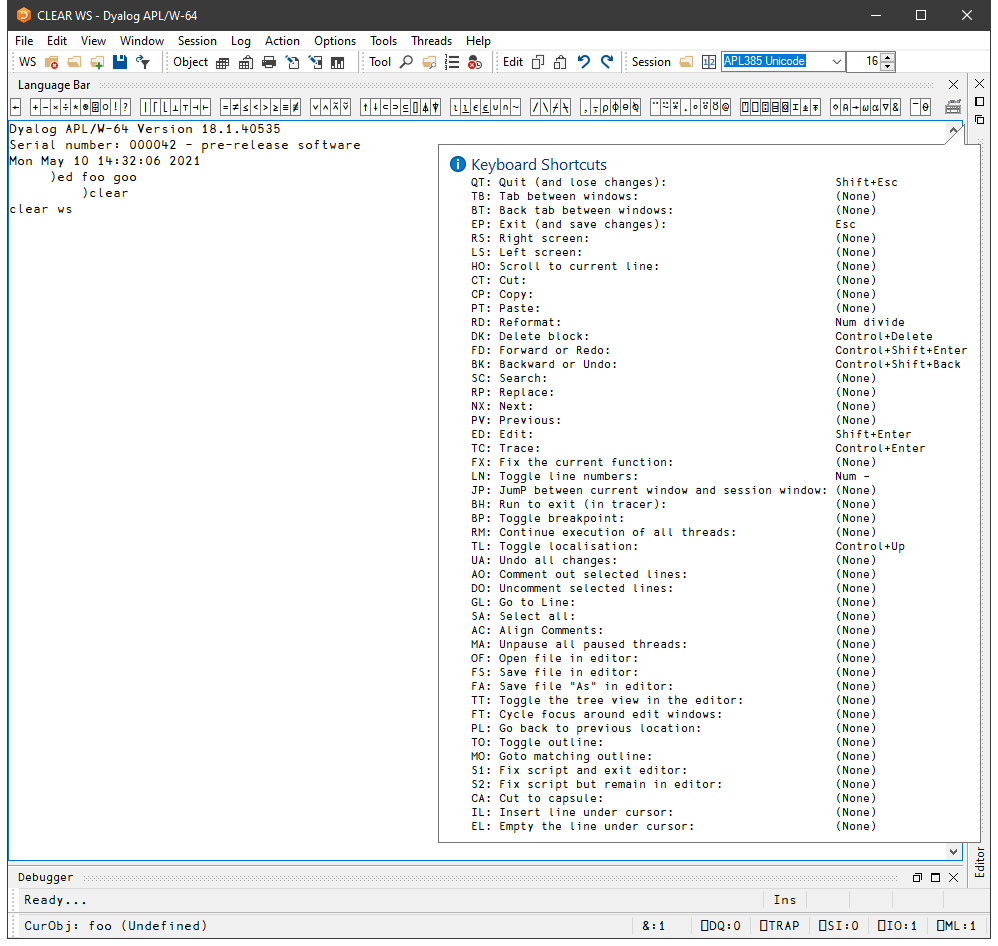Open the Threads menu

pos(431,41)
